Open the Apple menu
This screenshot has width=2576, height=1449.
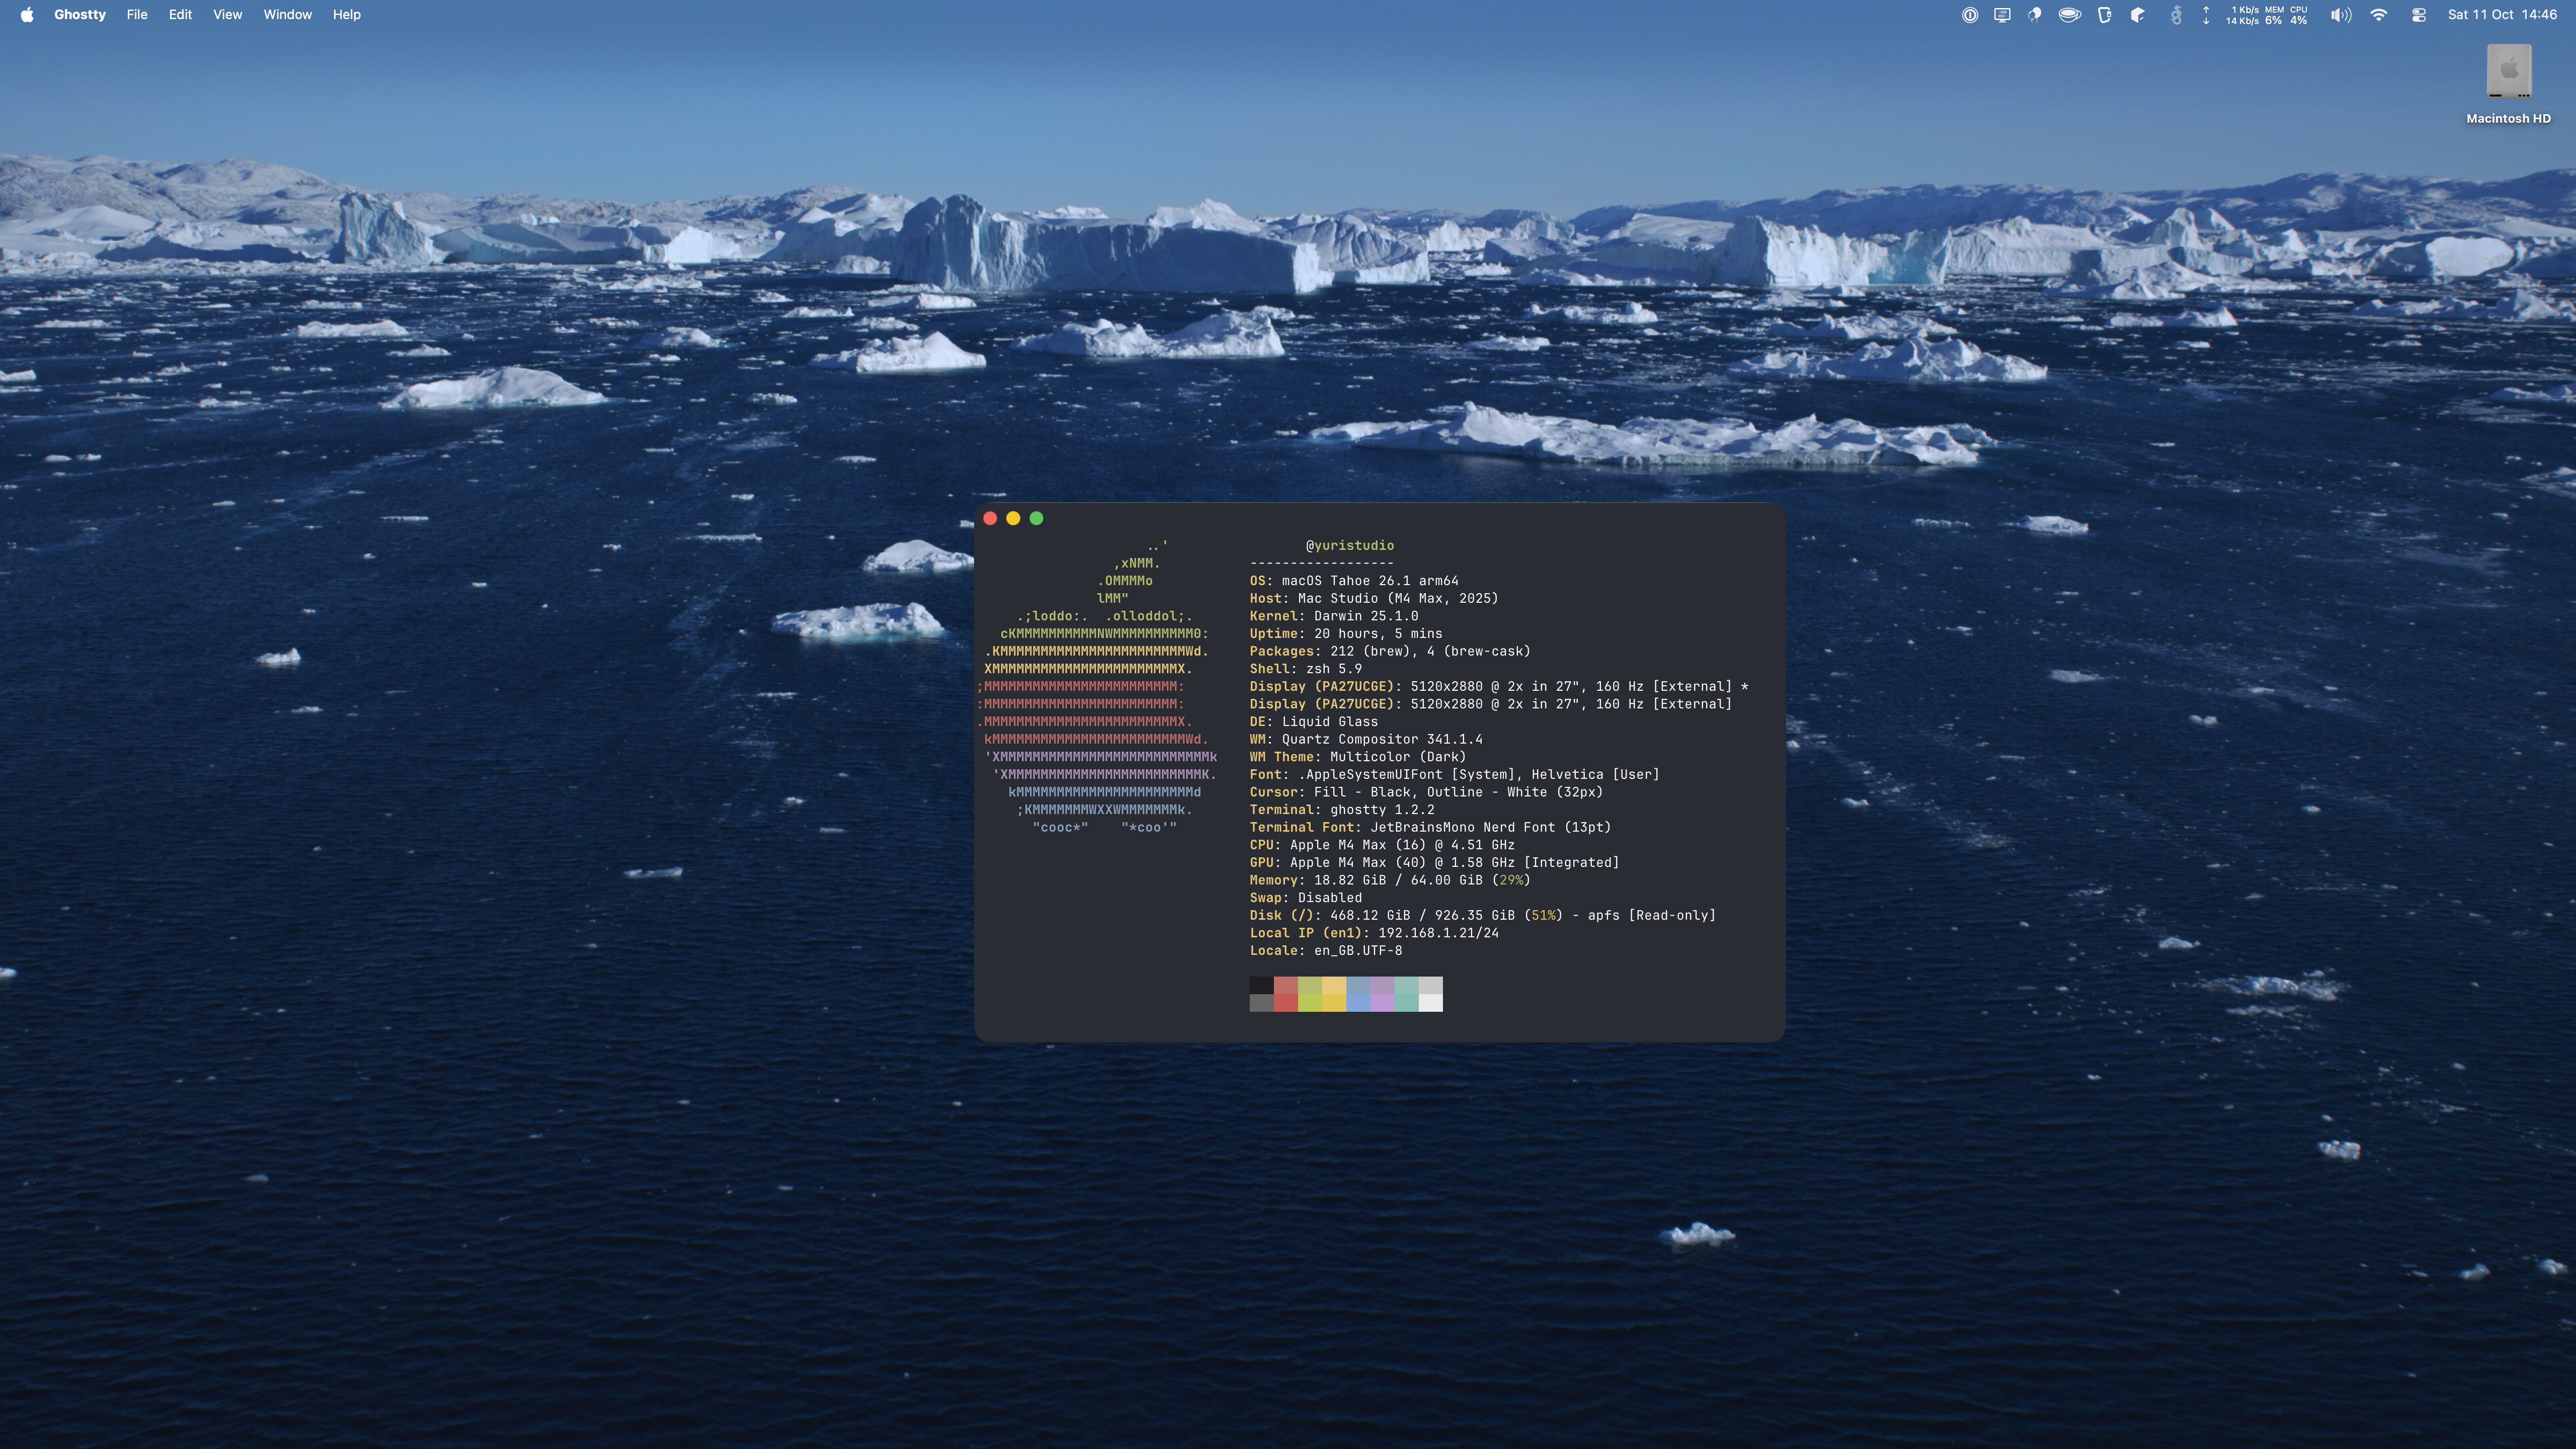coord(27,15)
